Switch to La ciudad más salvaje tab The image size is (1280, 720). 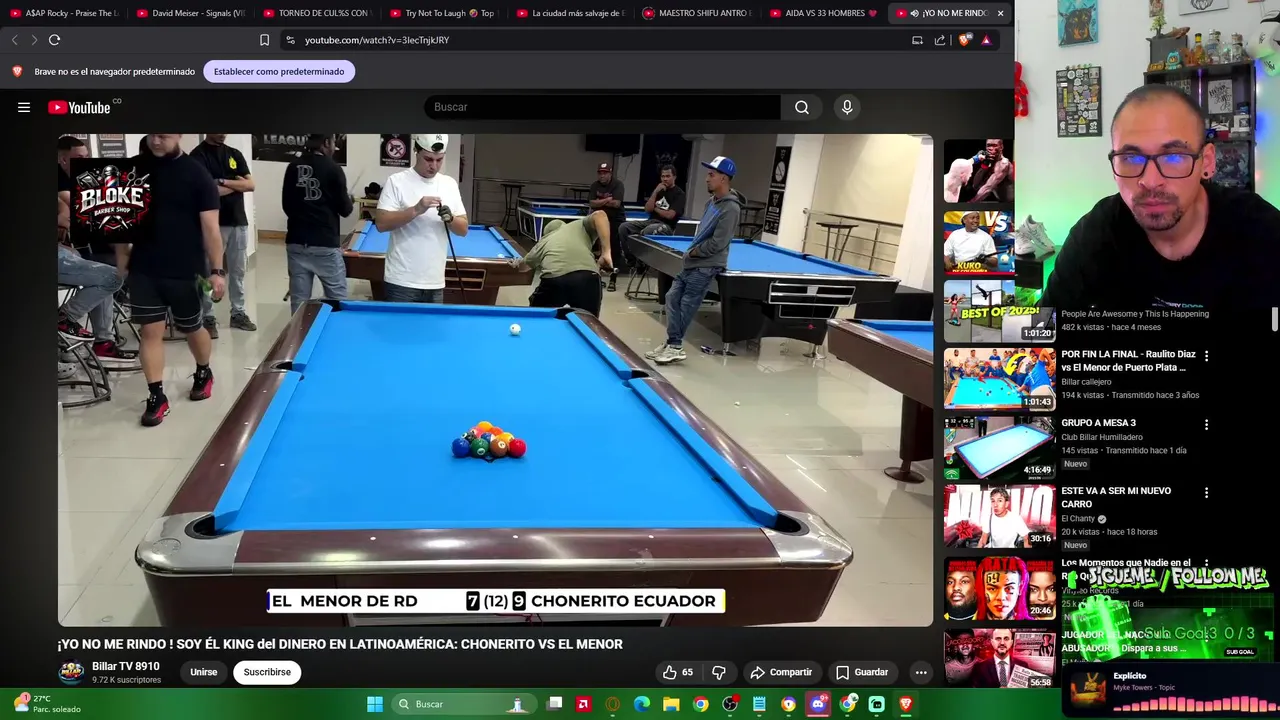point(571,13)
